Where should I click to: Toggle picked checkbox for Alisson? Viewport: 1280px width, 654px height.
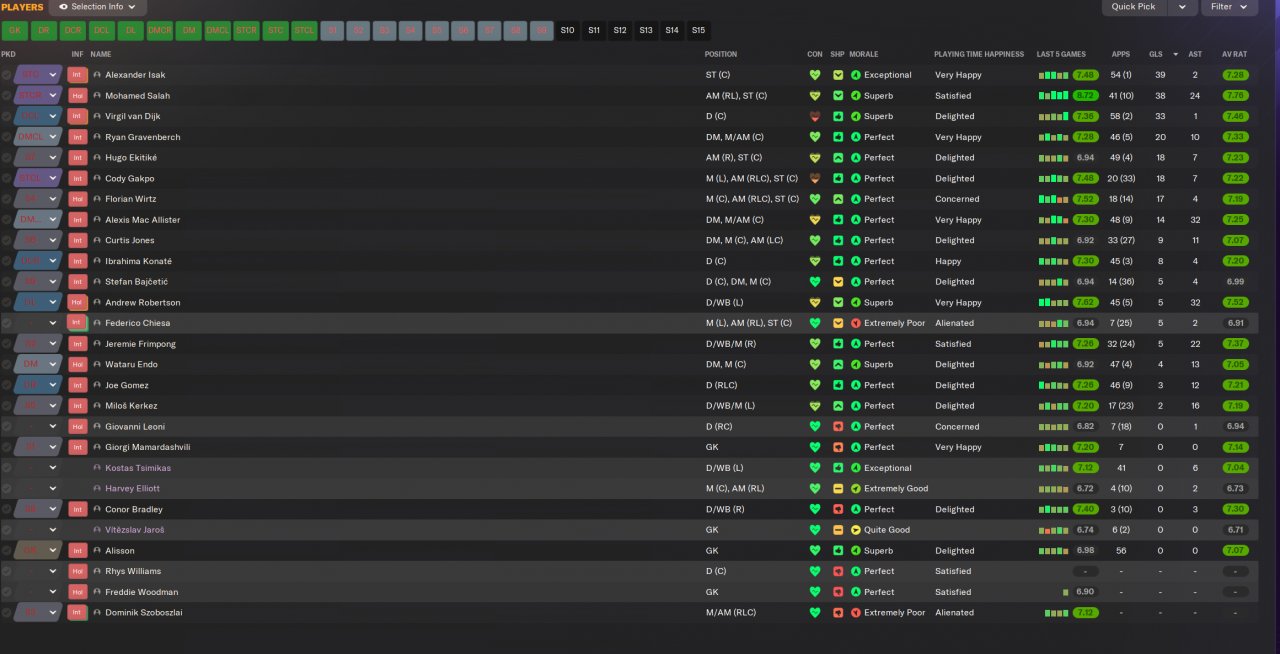pyautogui.click(x=7, y=550)
